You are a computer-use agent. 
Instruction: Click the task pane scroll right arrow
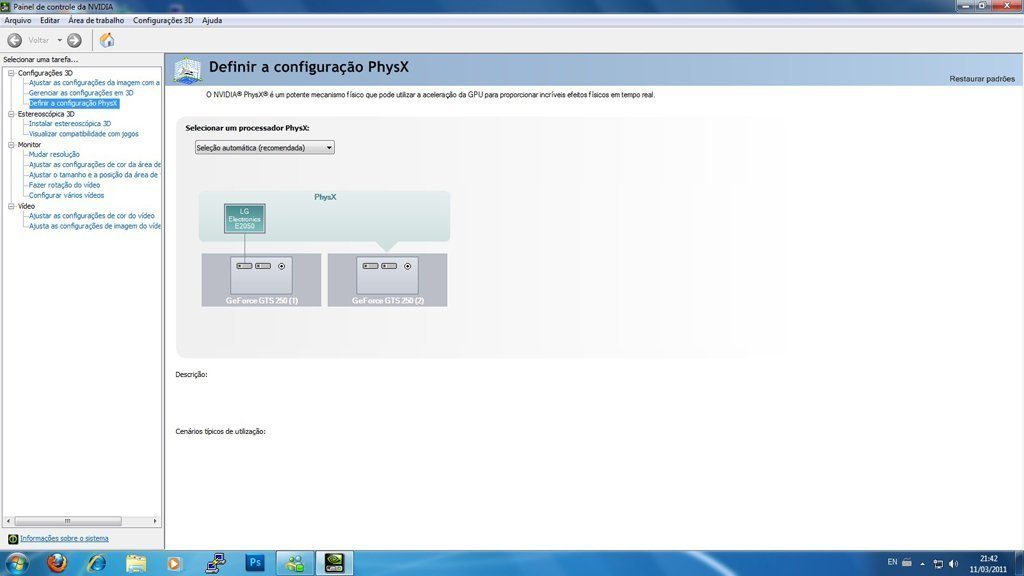coord(155,521)
